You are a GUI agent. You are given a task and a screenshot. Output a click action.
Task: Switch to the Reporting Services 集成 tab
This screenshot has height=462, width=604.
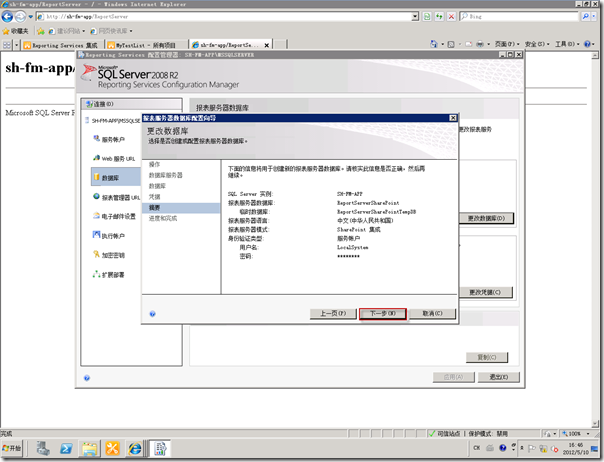click(x=62, y=45)
